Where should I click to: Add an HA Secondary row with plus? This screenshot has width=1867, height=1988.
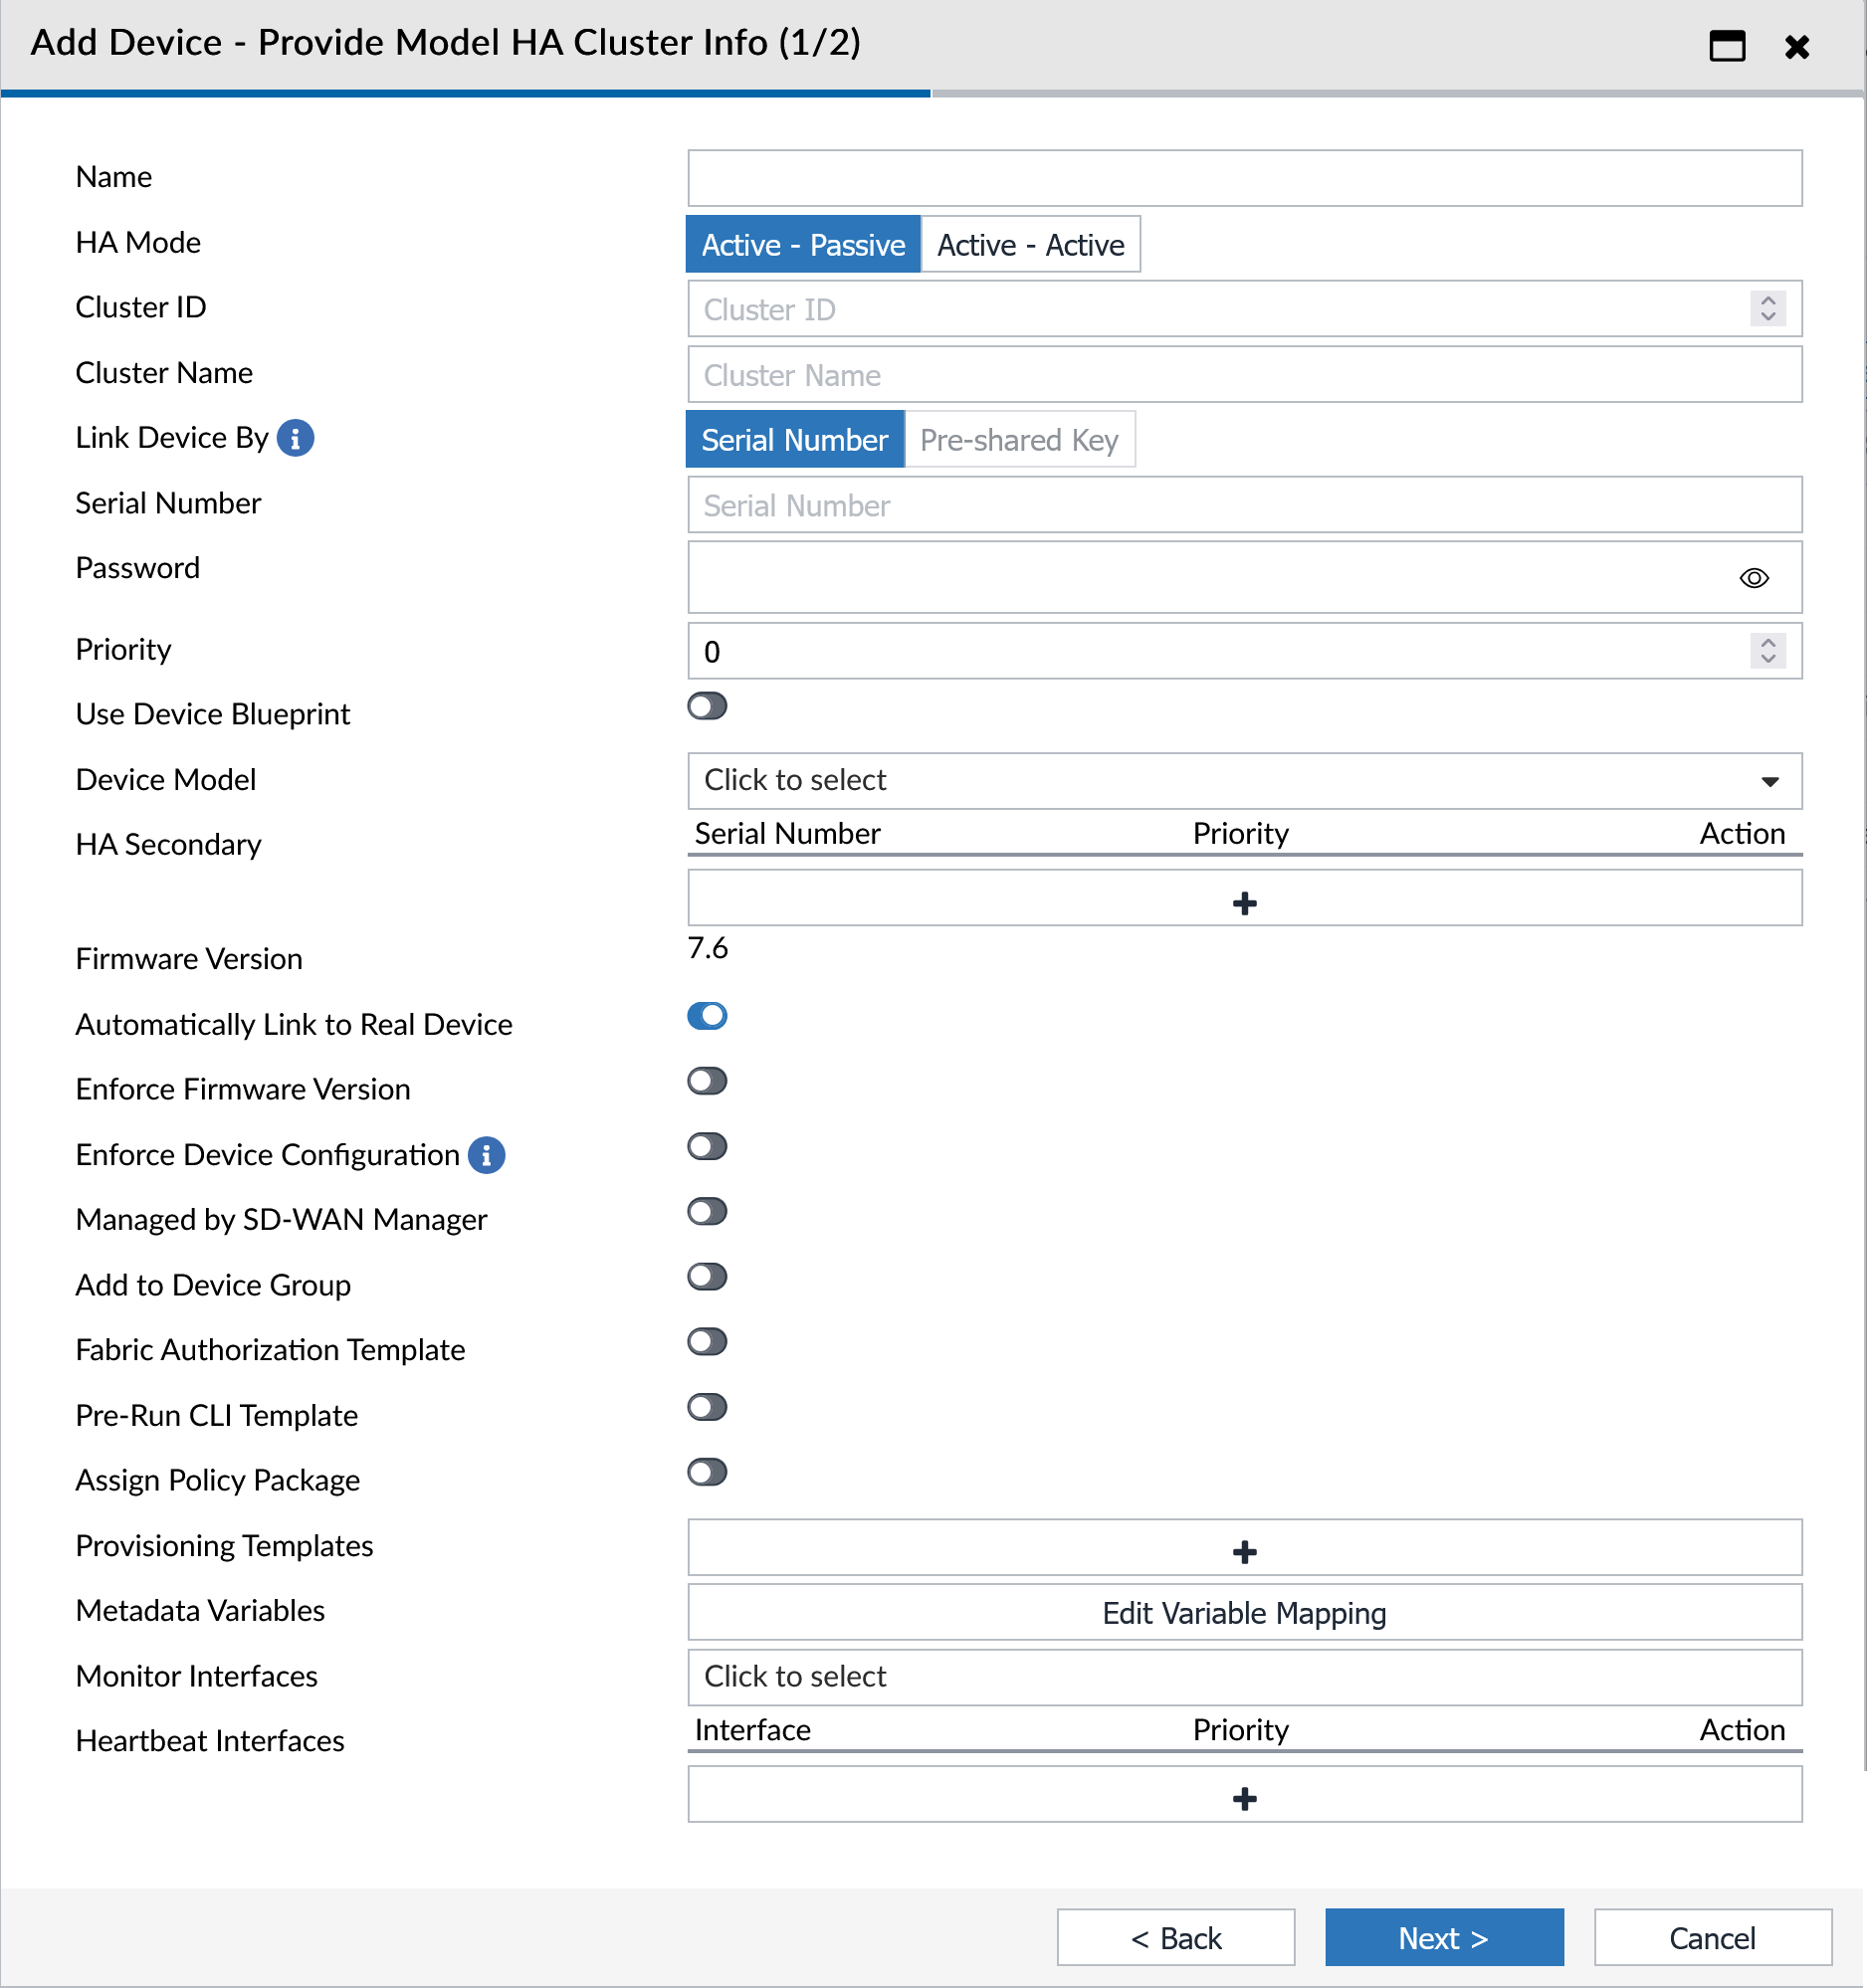[1244, 903]
